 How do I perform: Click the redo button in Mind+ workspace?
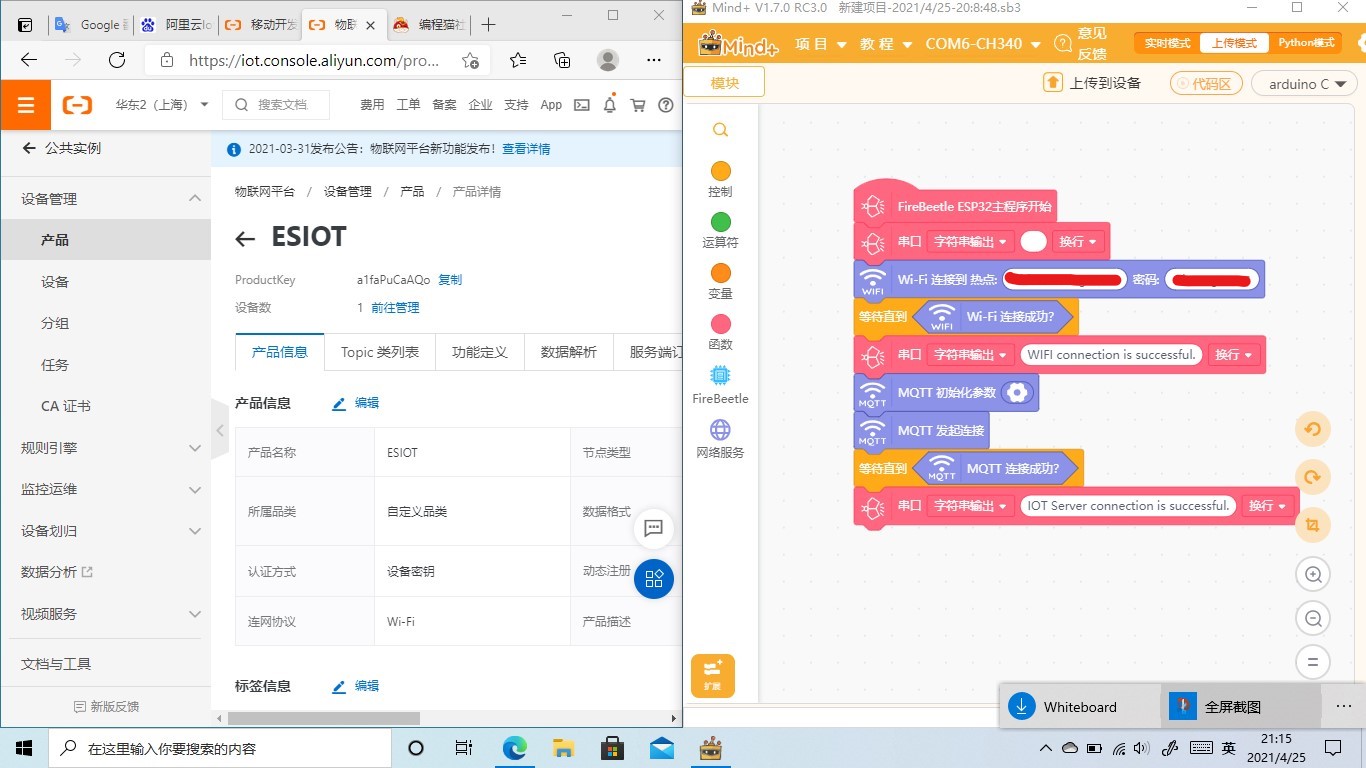1313,477
